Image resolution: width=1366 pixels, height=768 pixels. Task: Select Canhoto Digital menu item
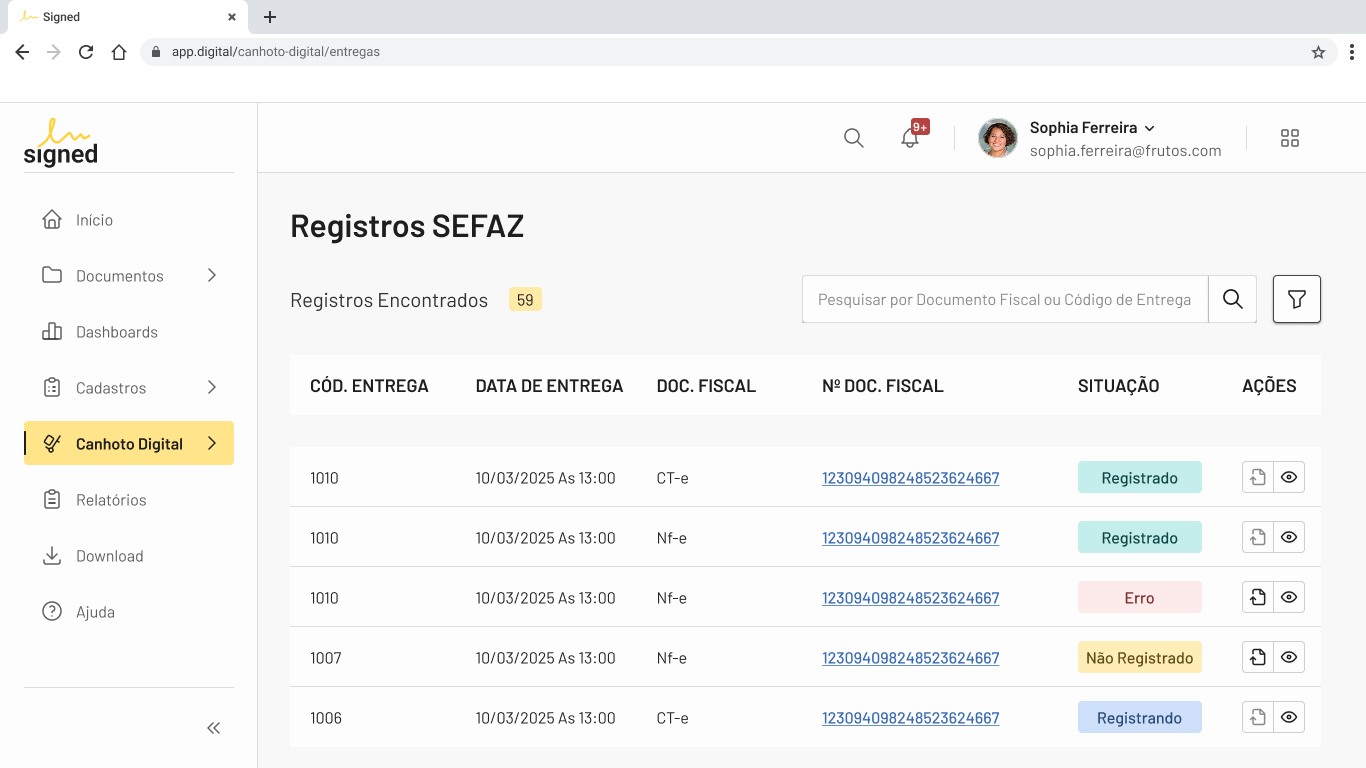[129, 443]
